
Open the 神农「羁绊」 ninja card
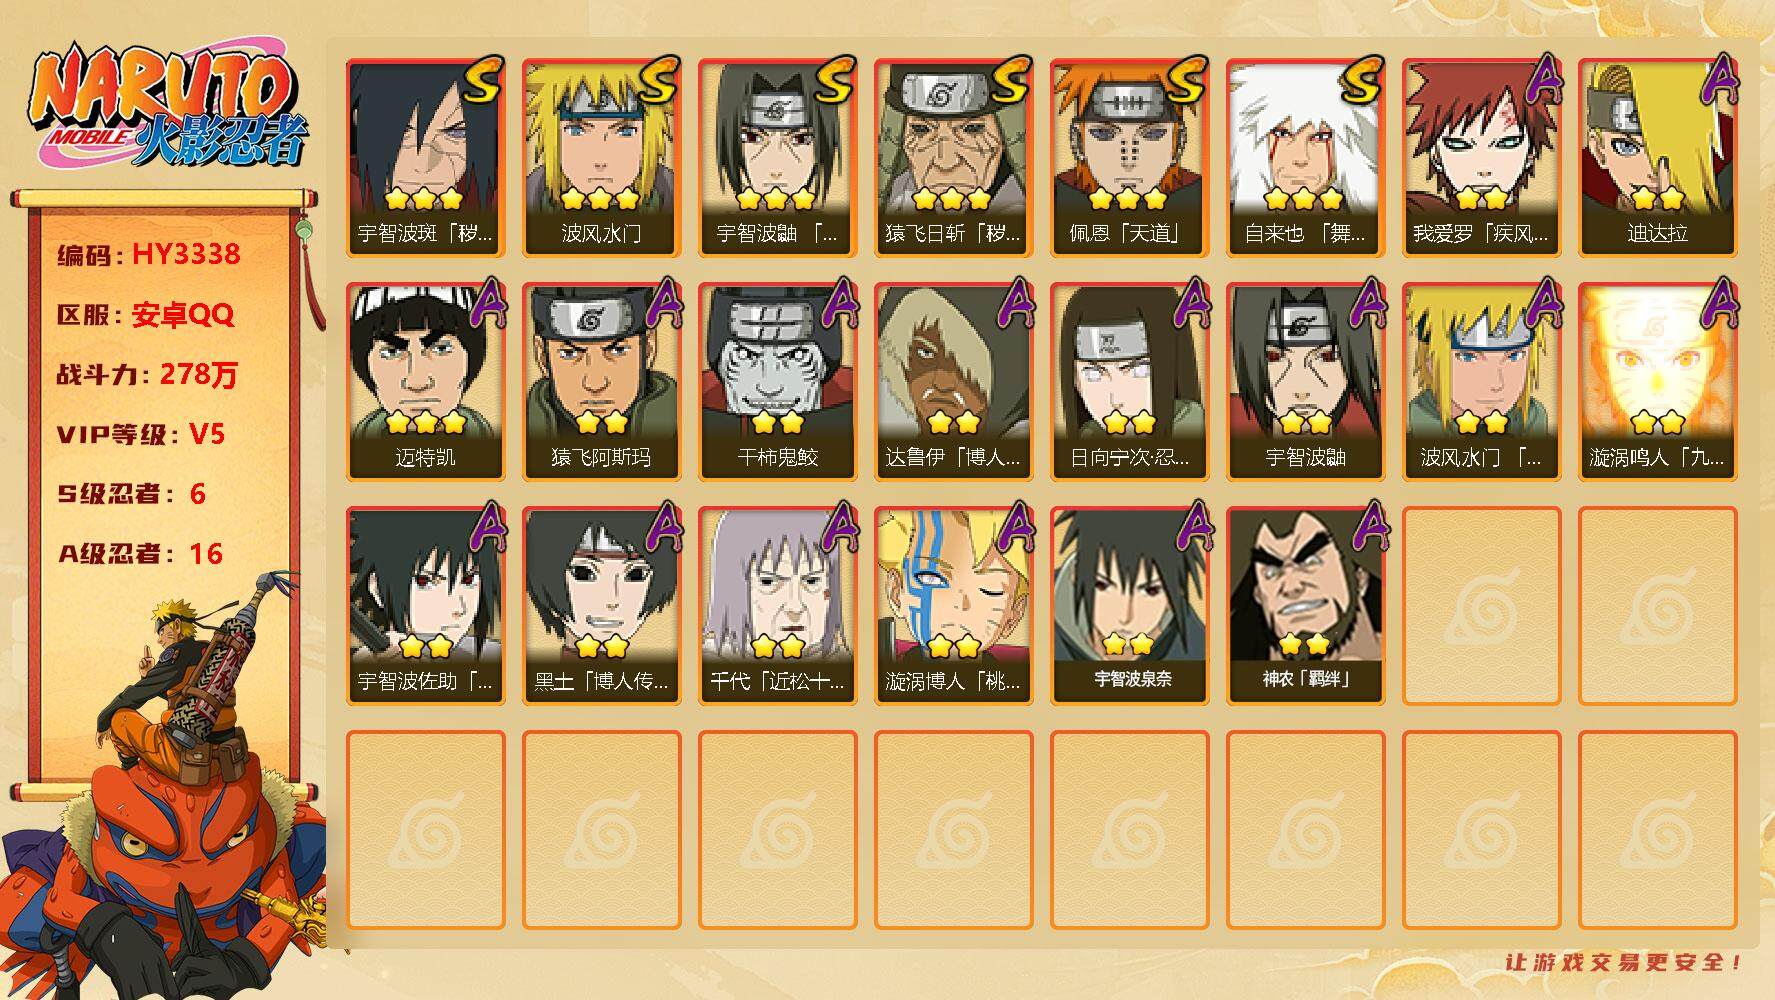pyautogui.click(x=1305, y=605)
